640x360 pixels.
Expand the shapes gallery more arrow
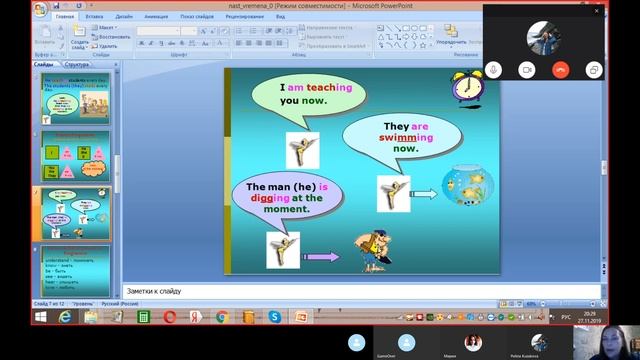click(431, 45)
